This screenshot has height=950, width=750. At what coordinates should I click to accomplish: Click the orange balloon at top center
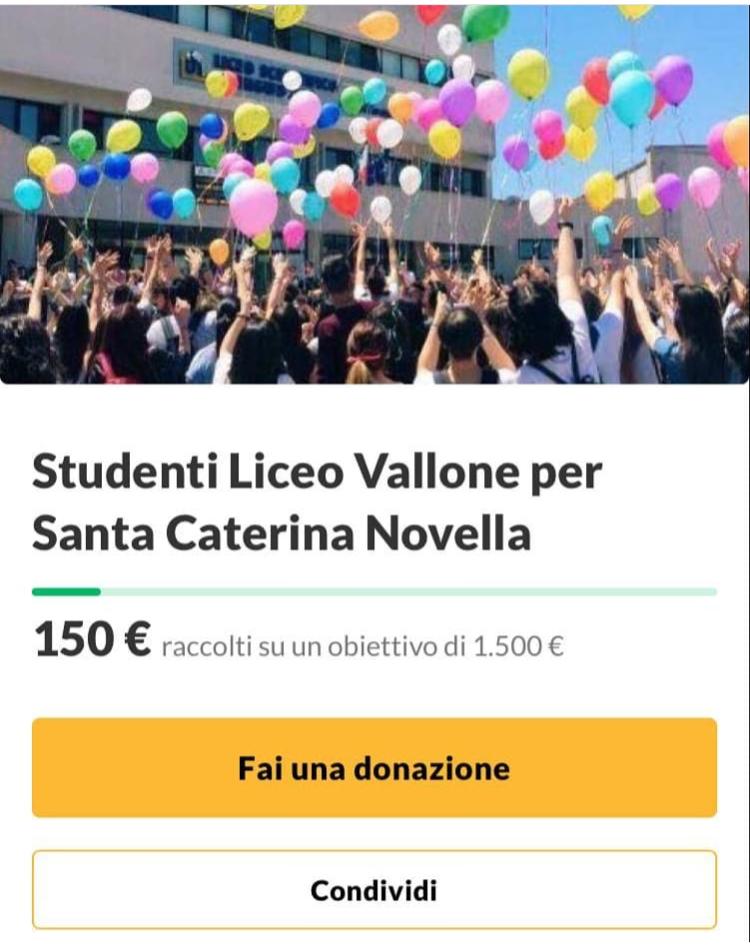(379, 26)
